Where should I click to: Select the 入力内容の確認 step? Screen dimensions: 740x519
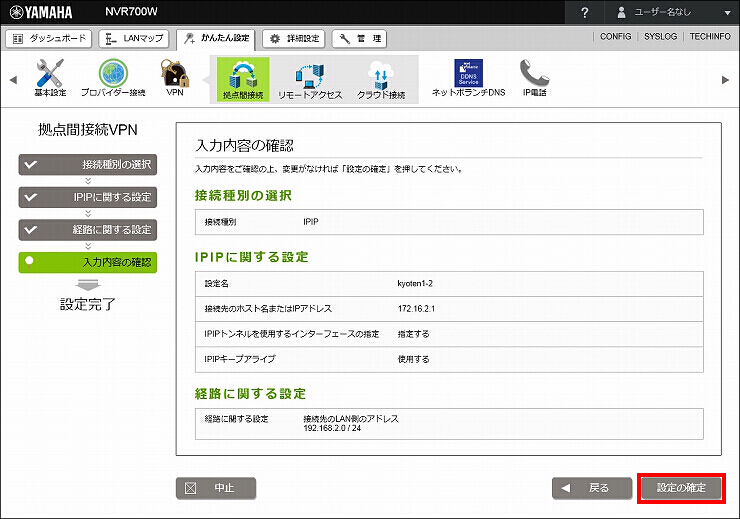(x=88, y=262)
